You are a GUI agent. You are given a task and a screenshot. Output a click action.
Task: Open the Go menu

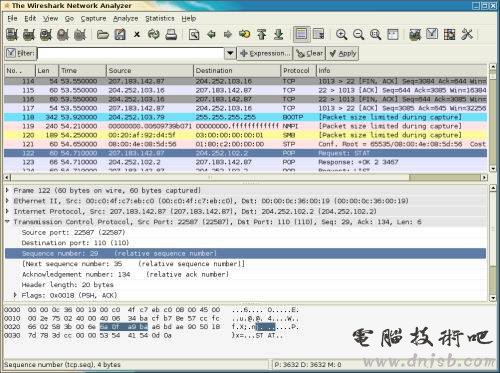(x=69, y=18)
